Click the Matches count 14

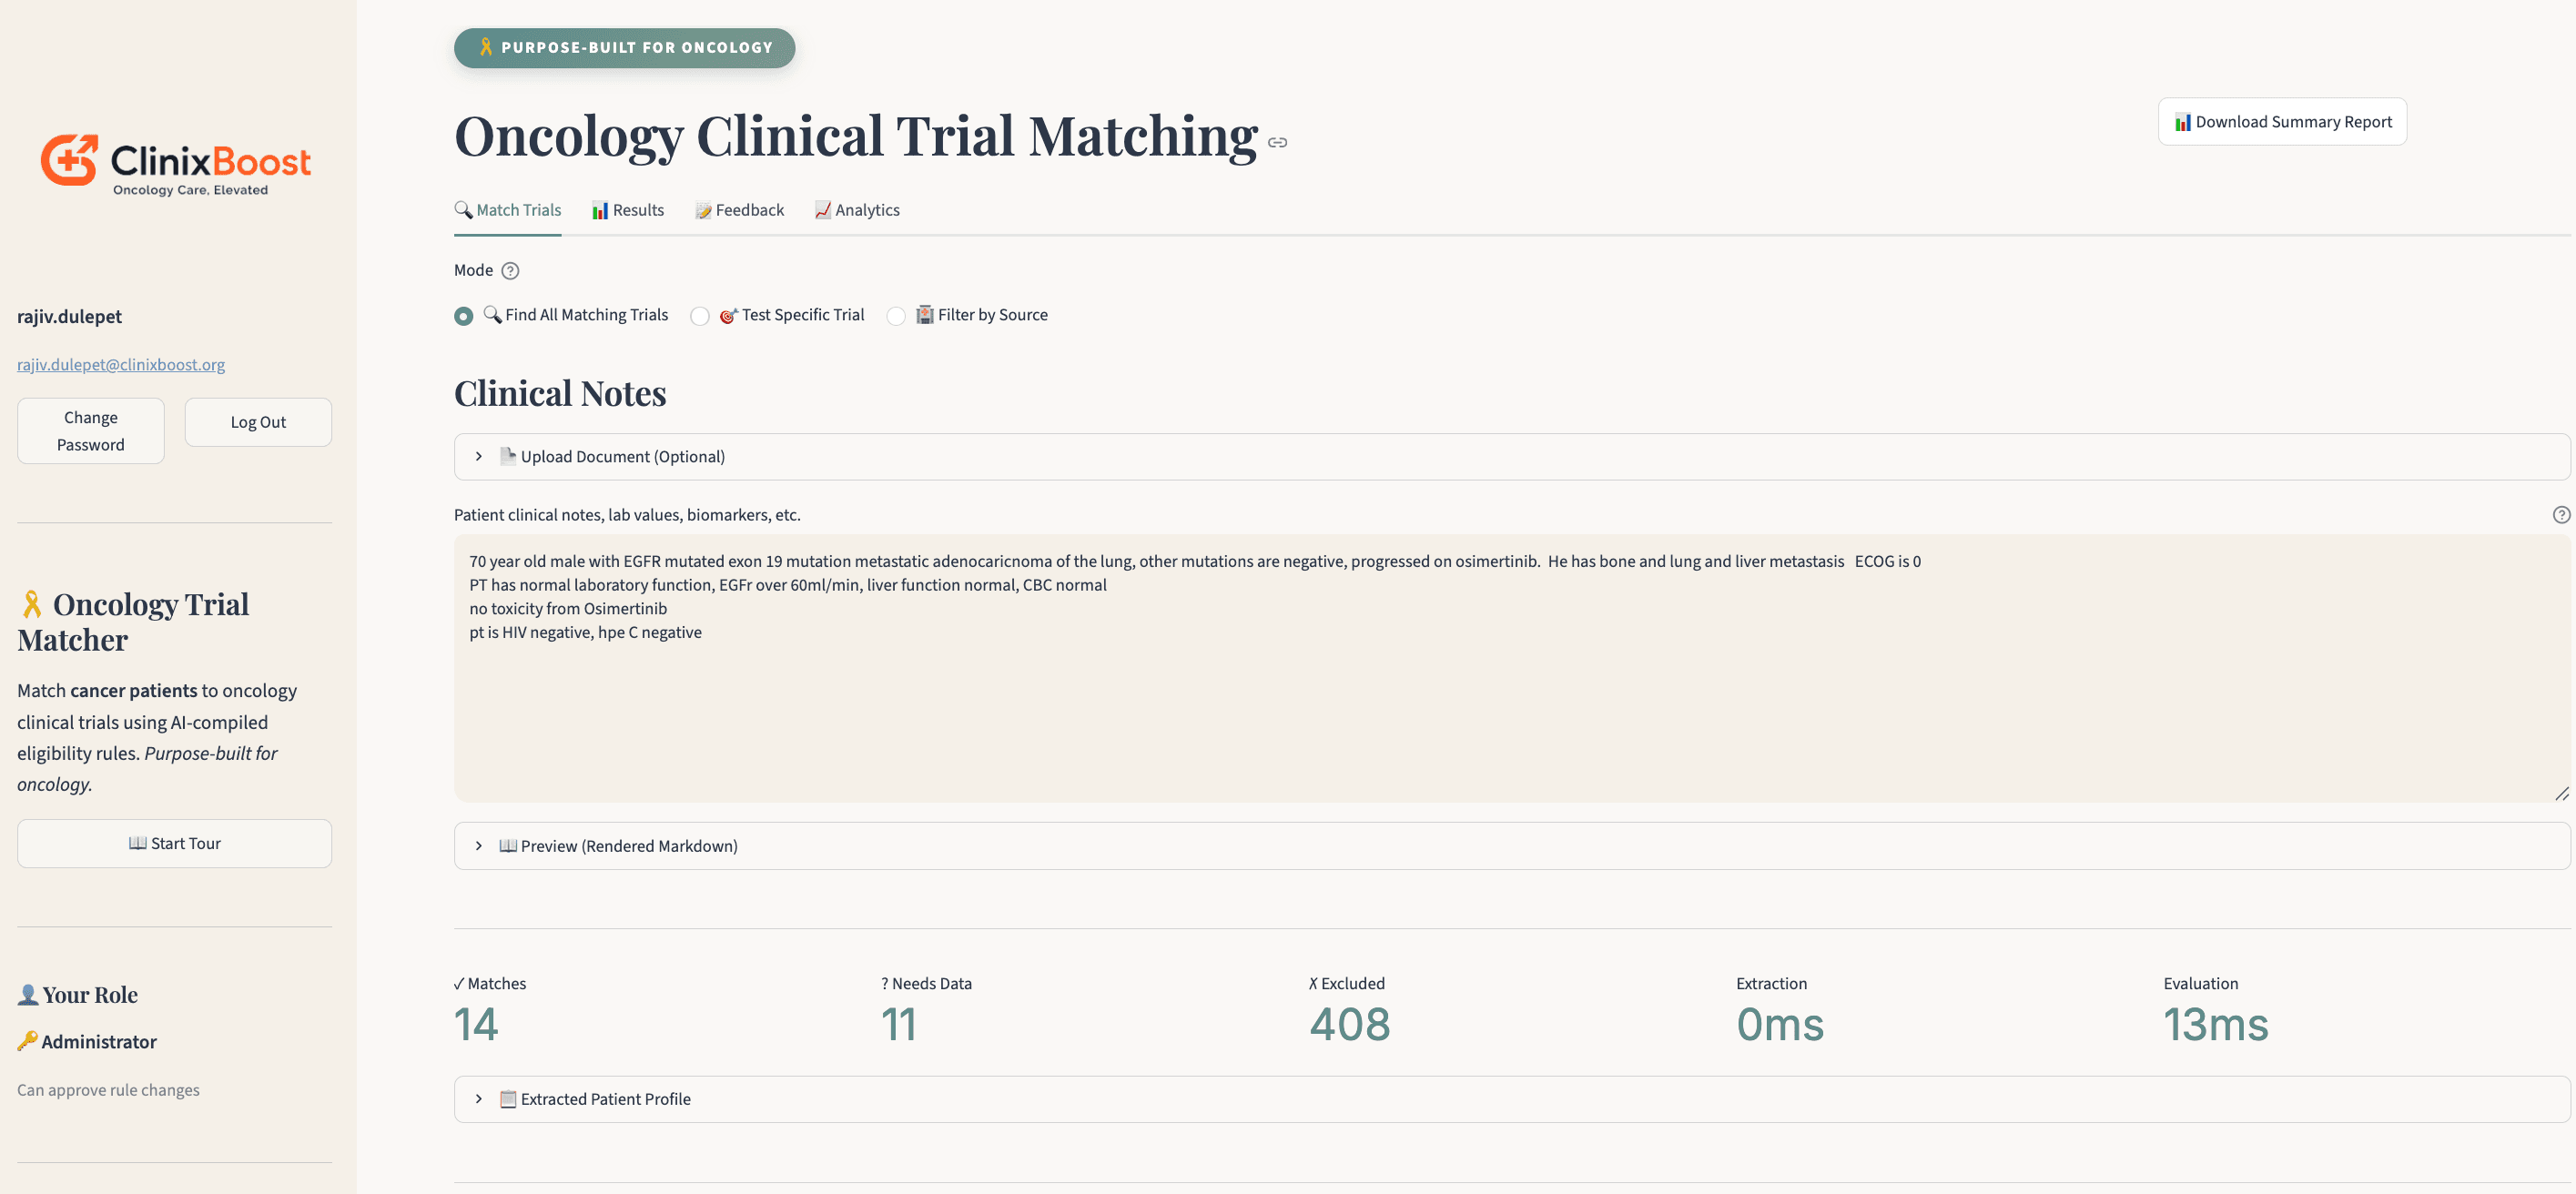point(476,1024)
